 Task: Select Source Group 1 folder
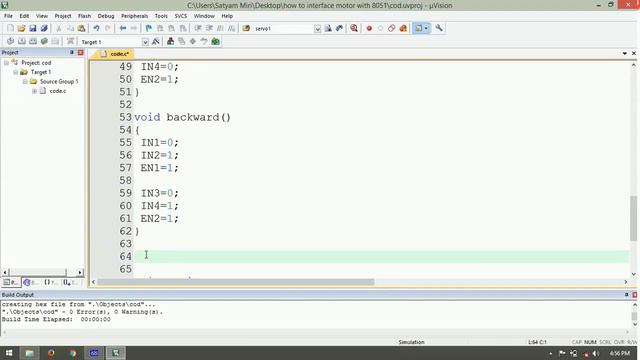tap(59, 82)
